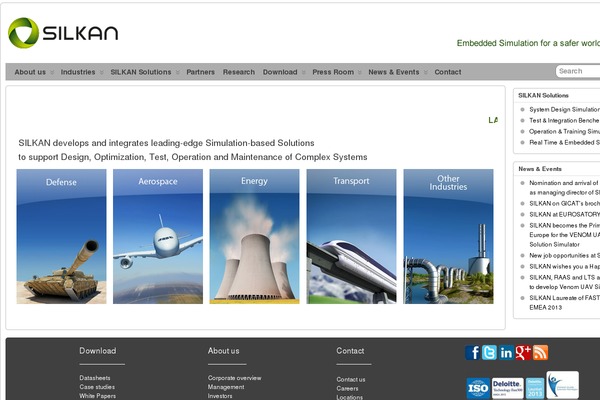Image resolution: width=600 pixels, height=400 pixels.
Task: Open the Industries menu
Action: tap(78, 72)
